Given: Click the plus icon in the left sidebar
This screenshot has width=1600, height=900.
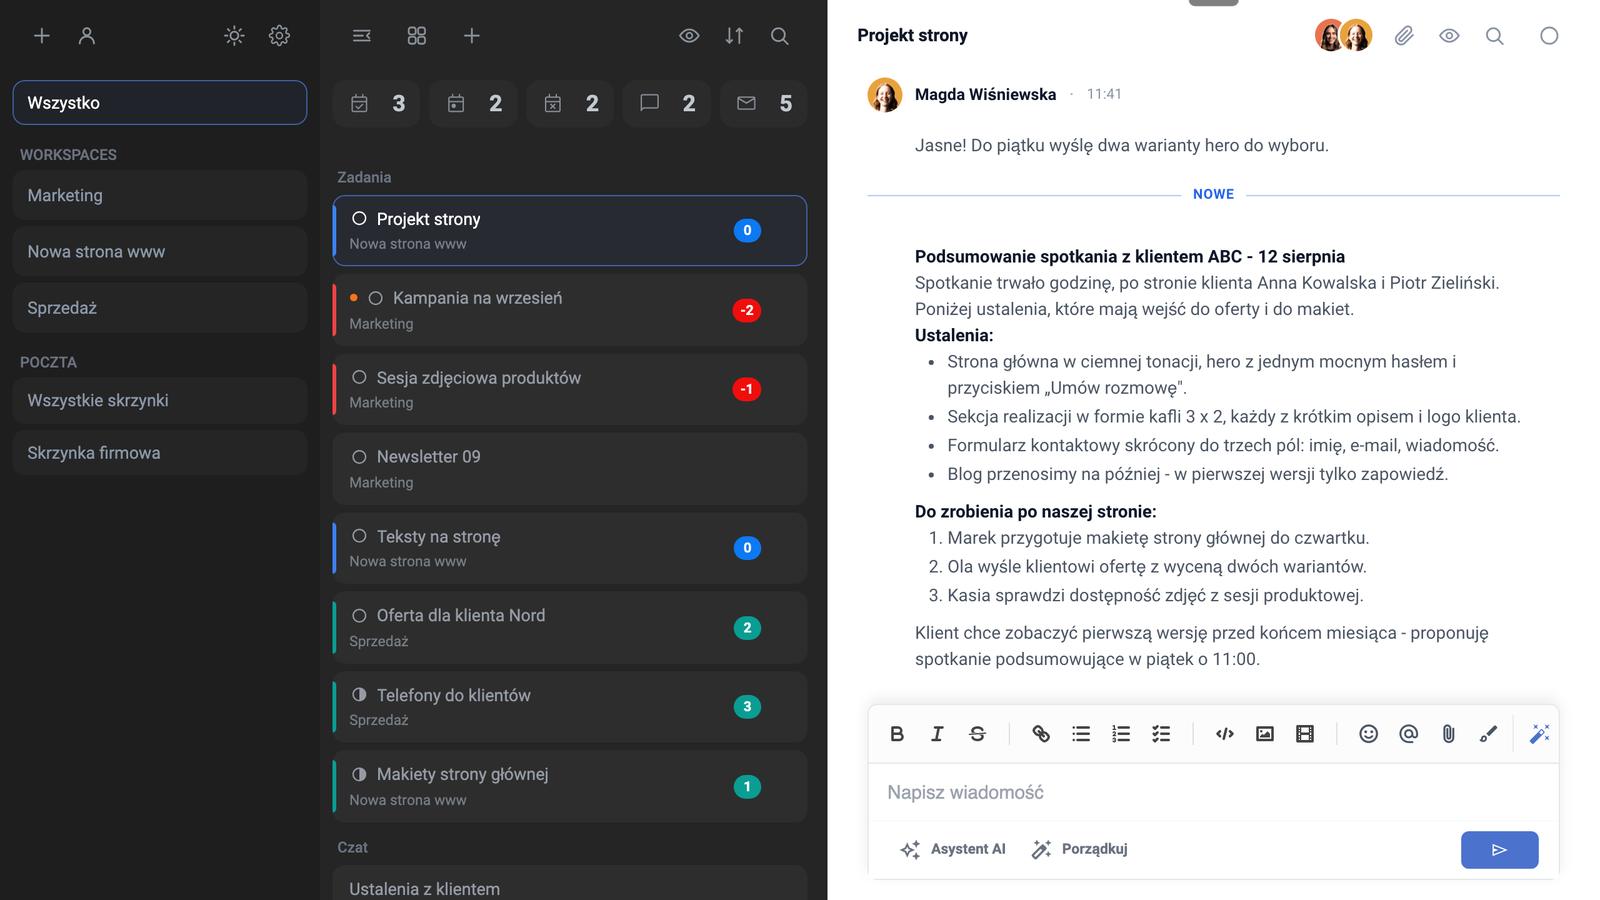Looking at the screenshot, I should pos(42,36).
